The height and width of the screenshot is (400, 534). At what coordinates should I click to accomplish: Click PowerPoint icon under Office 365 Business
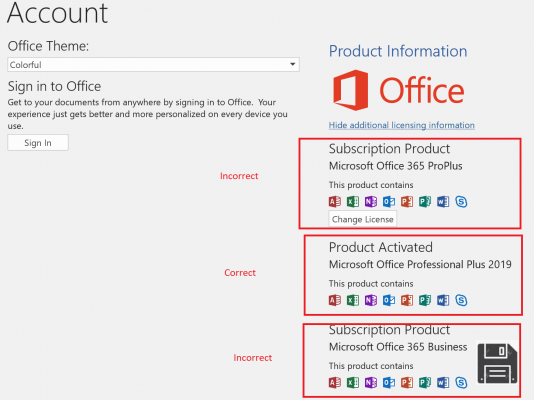coord(407,383)
